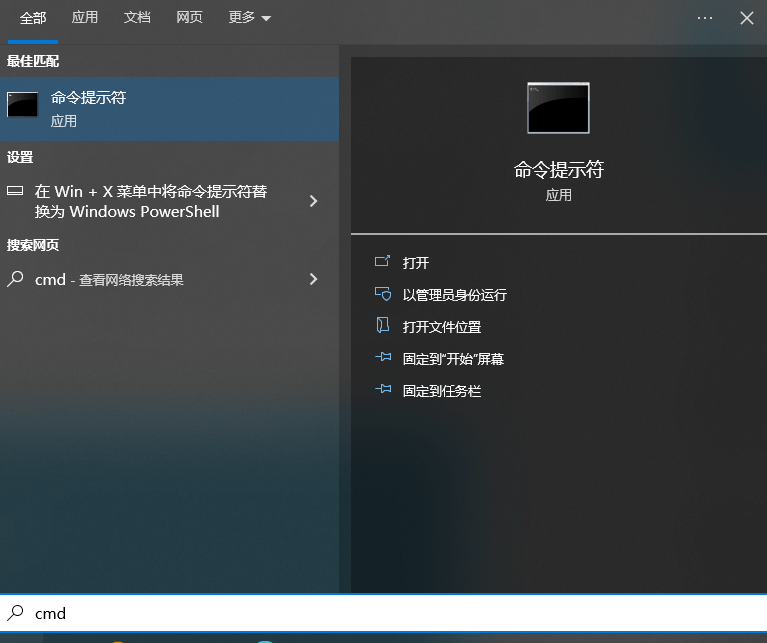Open the three-dot options menu
This screenshot has height=643, width=767.
705,18
